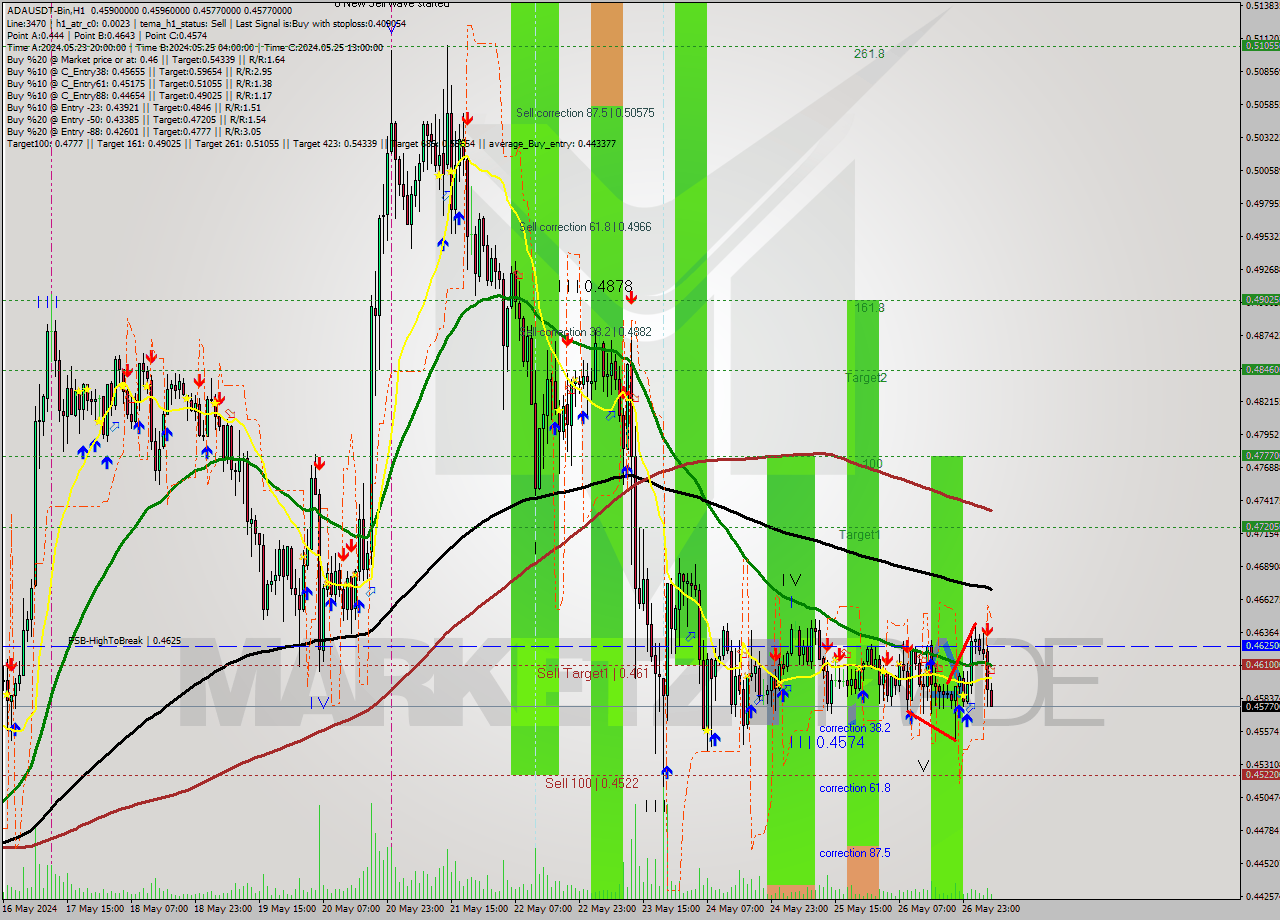Click the current price 0.45770 tag
The width and height of the screenshot is (1280, 920).
1260,706
